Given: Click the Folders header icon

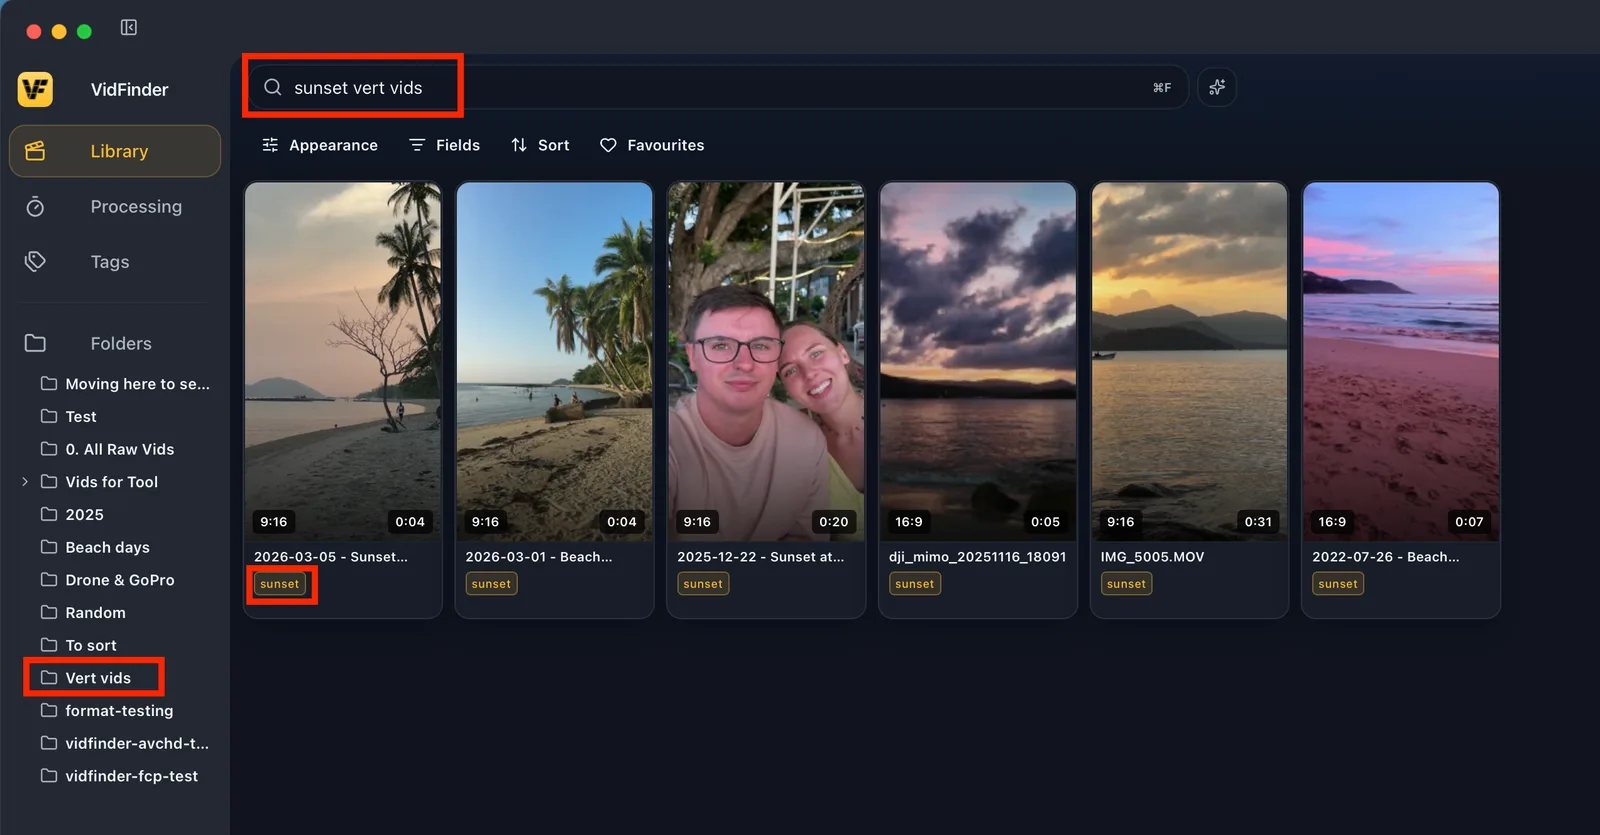Looking at the screenshot, I should [35, 343].
